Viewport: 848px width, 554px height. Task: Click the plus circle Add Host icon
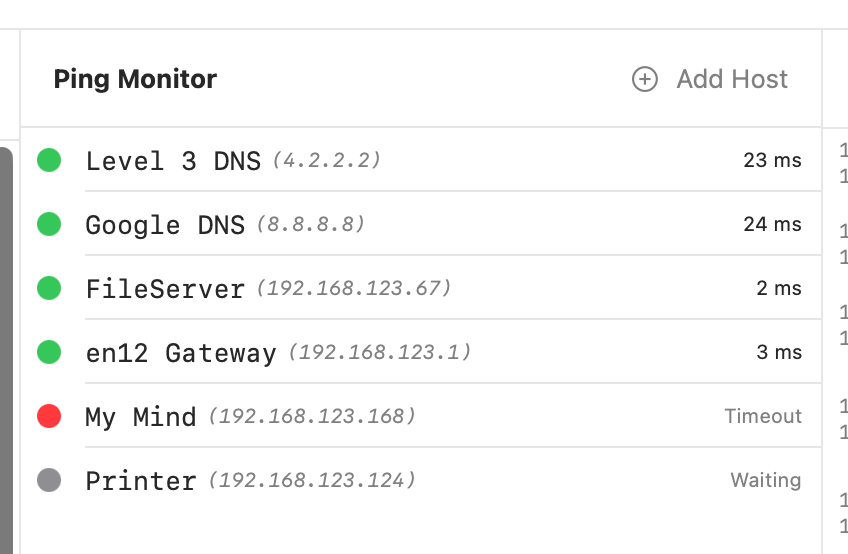coord(645,79)
